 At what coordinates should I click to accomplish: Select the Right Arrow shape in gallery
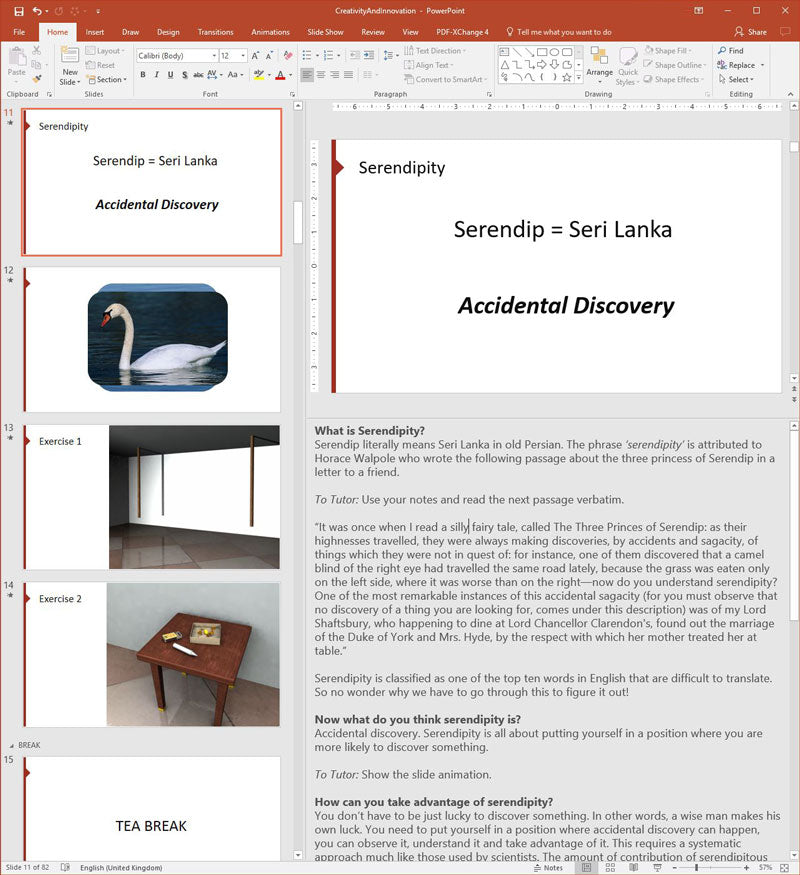(x=541, y=65)
